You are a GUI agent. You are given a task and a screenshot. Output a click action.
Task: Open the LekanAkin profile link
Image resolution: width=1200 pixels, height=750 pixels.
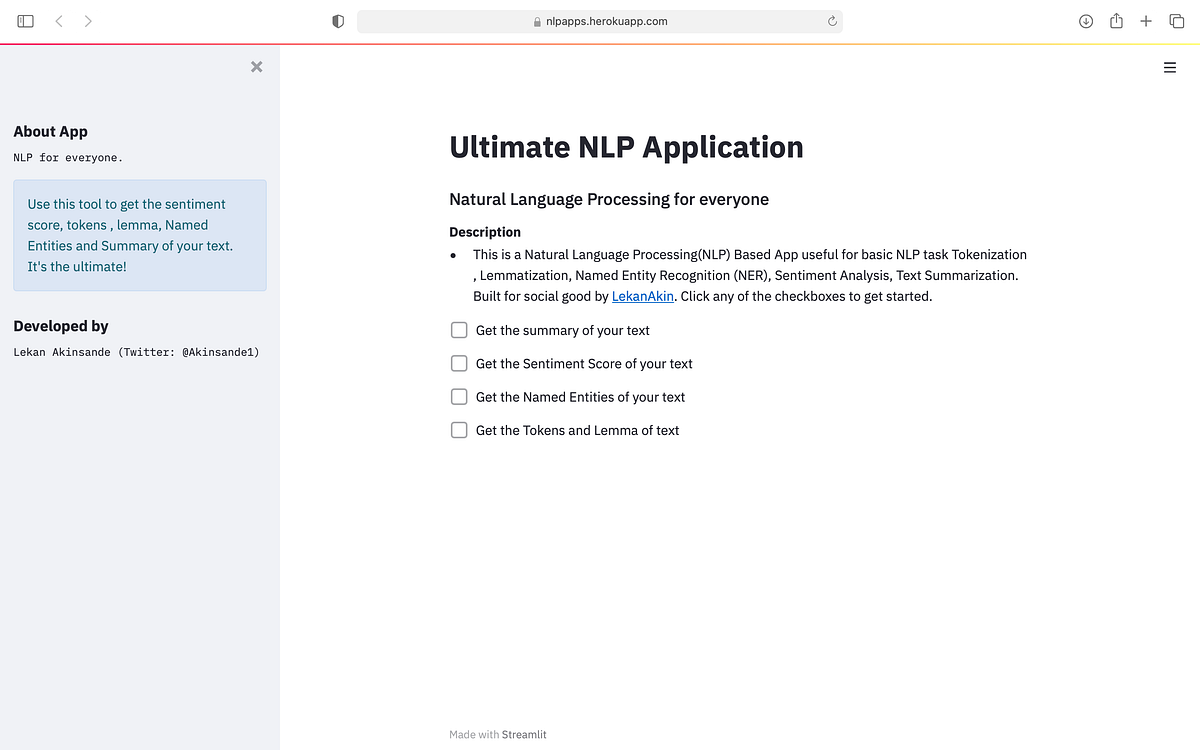643,296
